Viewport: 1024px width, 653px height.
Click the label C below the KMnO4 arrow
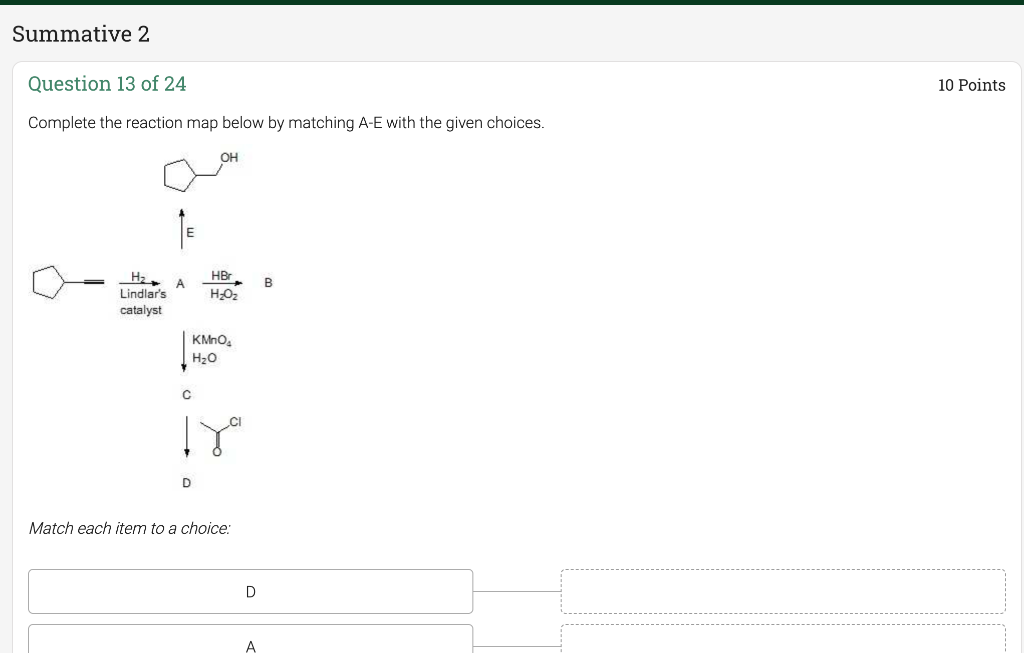click(186, 395)
